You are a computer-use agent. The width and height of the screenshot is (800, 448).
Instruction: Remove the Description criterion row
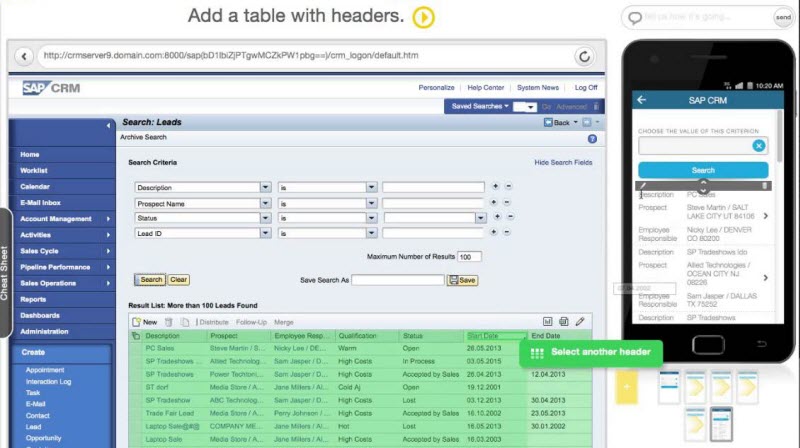[508, 187]
